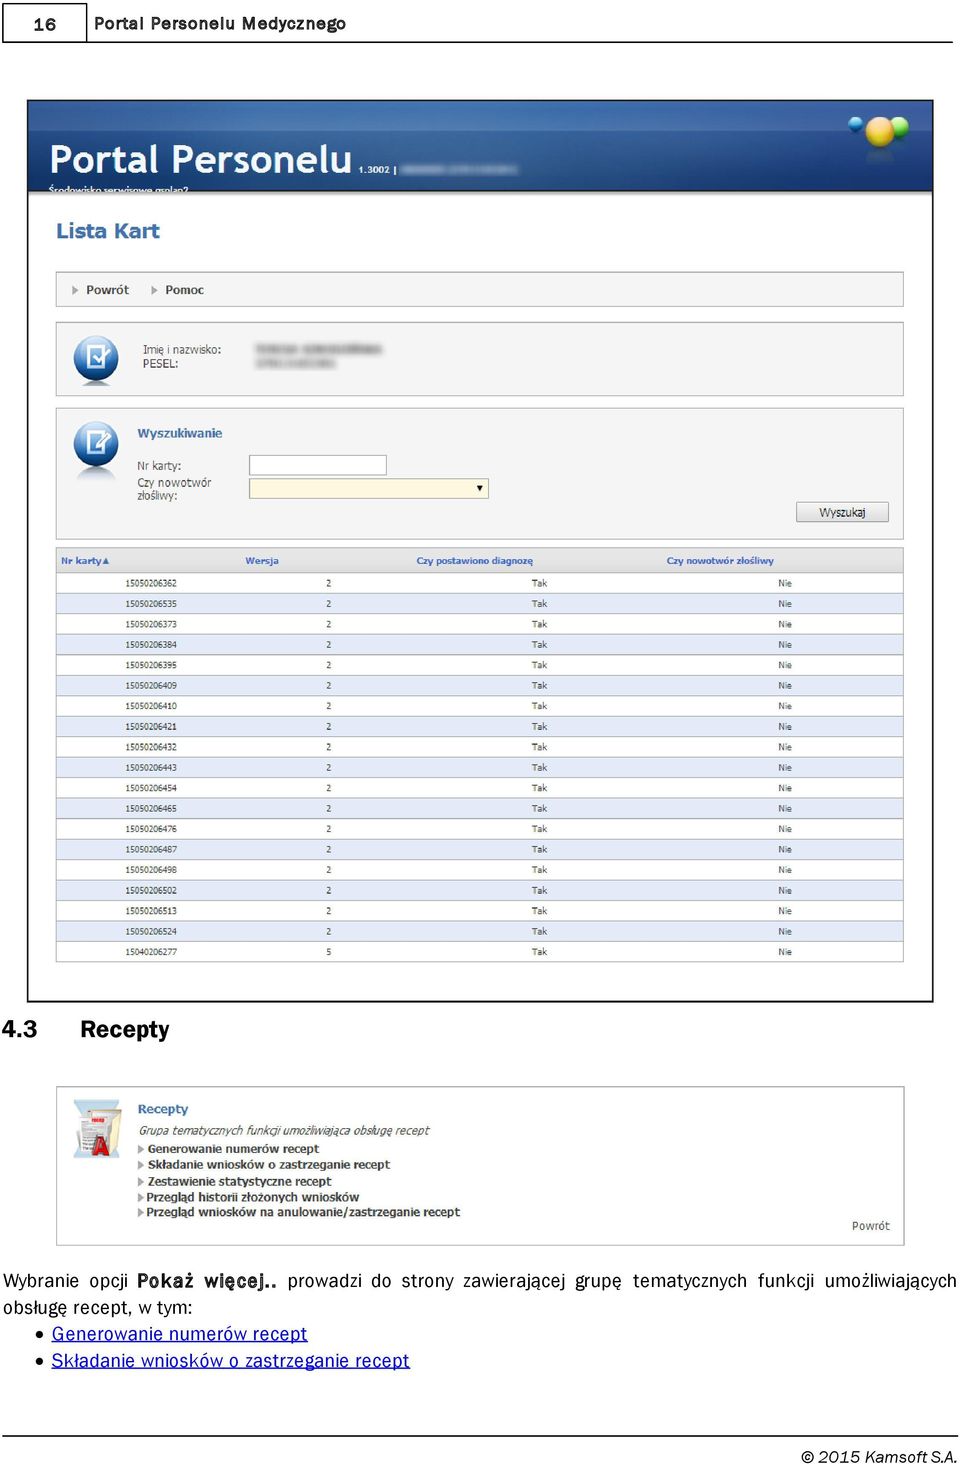
Task: Select card number 15050206465
Action: [x=151, y=809]
